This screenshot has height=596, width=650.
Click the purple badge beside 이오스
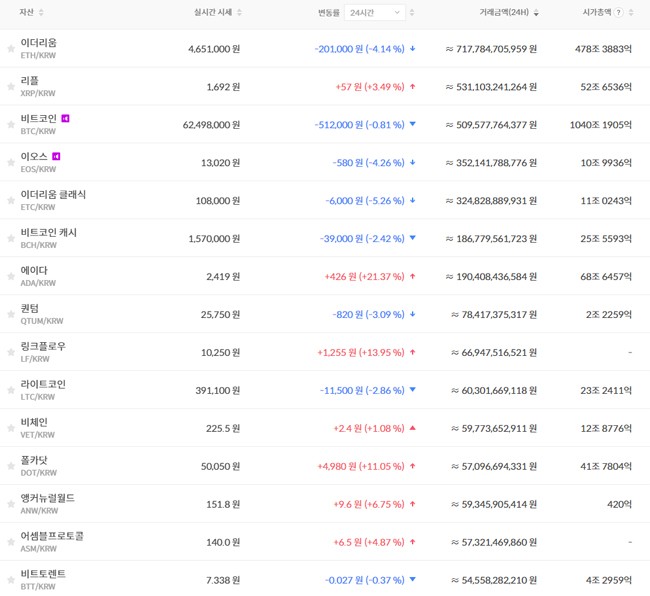(x=56, y=156)
